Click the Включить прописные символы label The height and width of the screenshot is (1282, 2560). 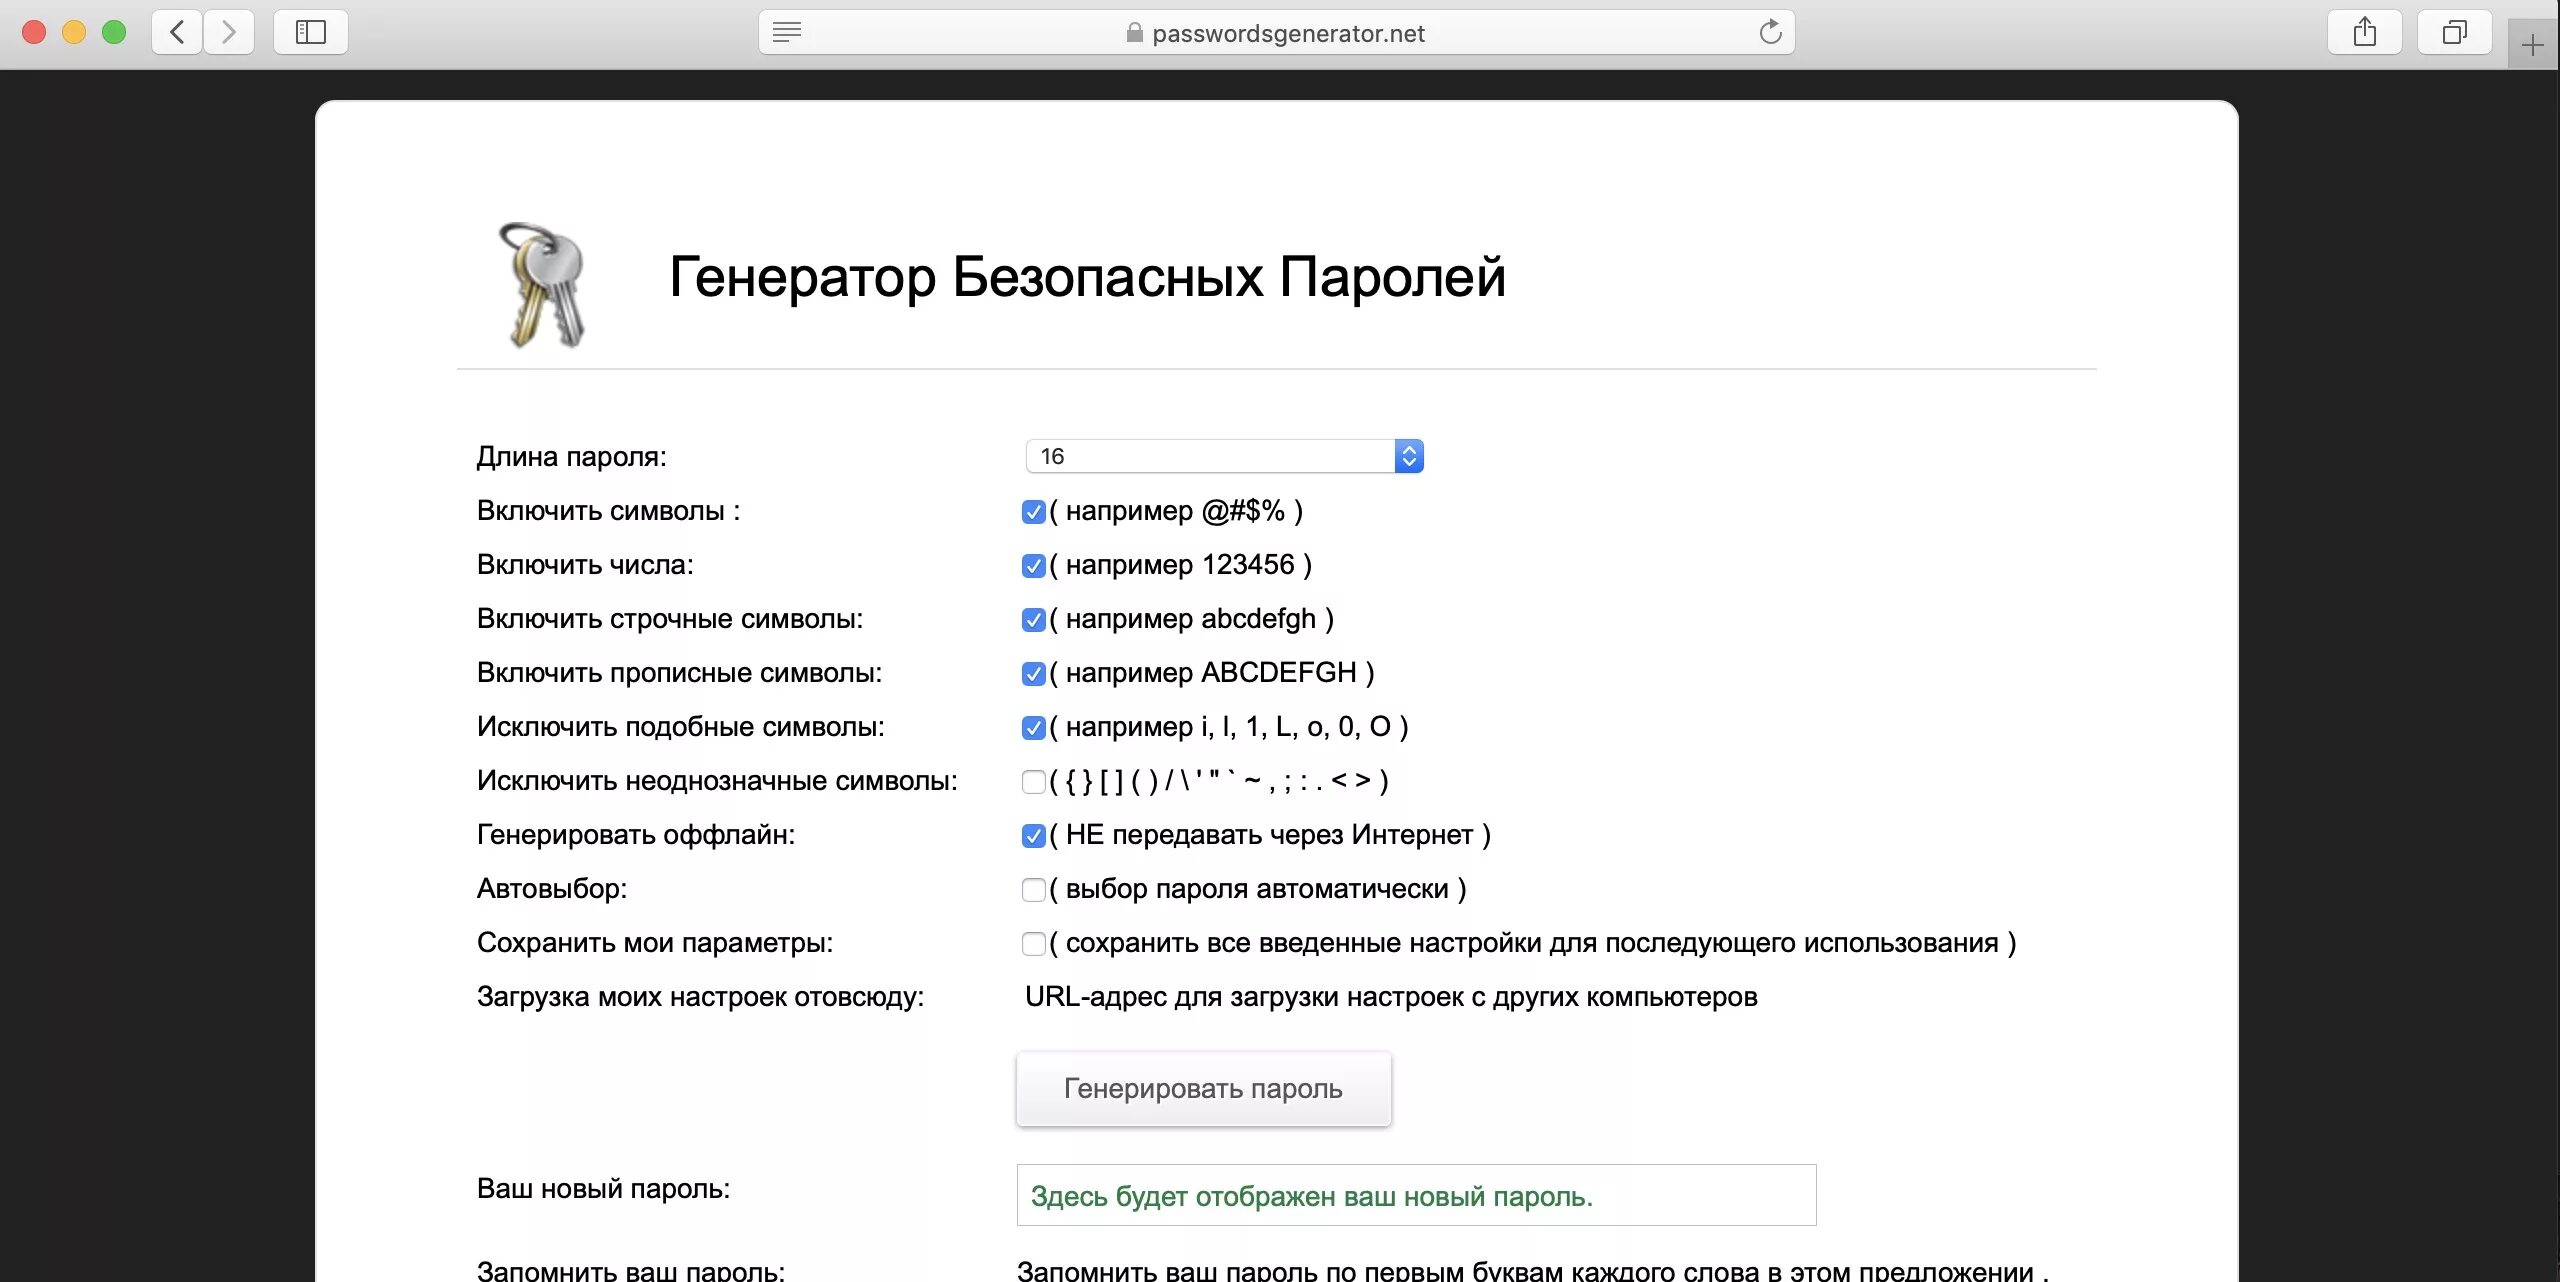[679, 673]
